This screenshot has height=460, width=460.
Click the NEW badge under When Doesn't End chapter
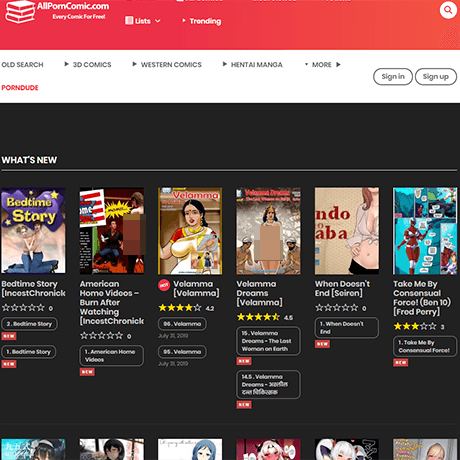pos(322,344)
